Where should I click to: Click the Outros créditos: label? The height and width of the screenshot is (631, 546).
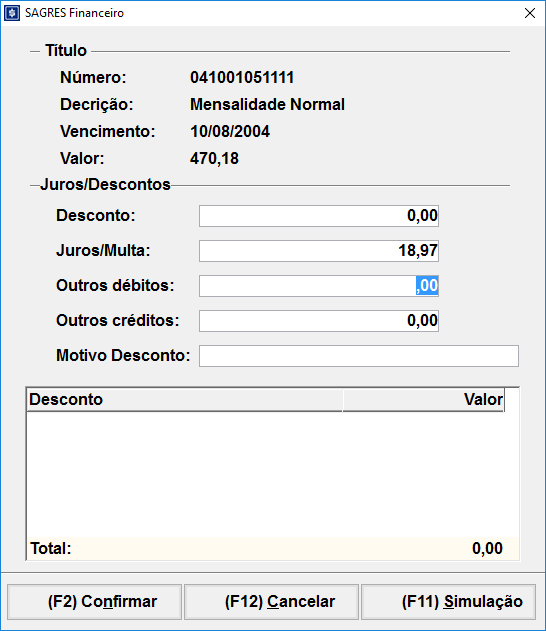point(117,321)
